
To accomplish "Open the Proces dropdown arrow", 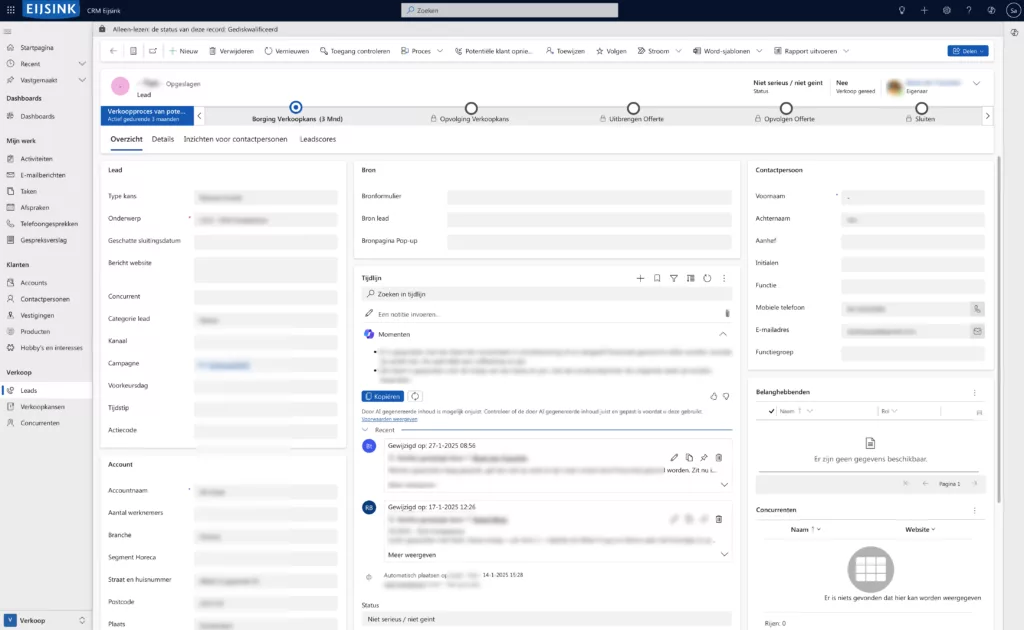I will click(x=440, y=51).
